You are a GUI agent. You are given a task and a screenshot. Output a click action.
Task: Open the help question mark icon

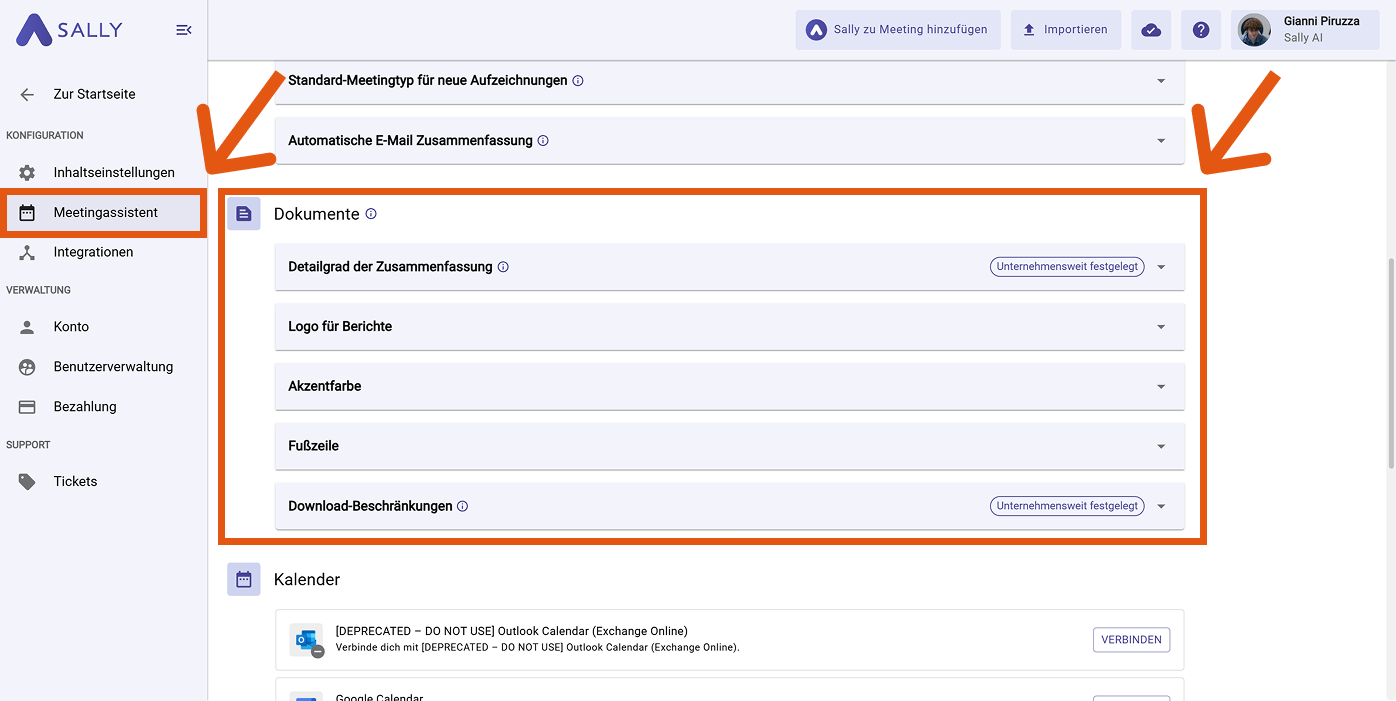click(x=1201, y=30)
